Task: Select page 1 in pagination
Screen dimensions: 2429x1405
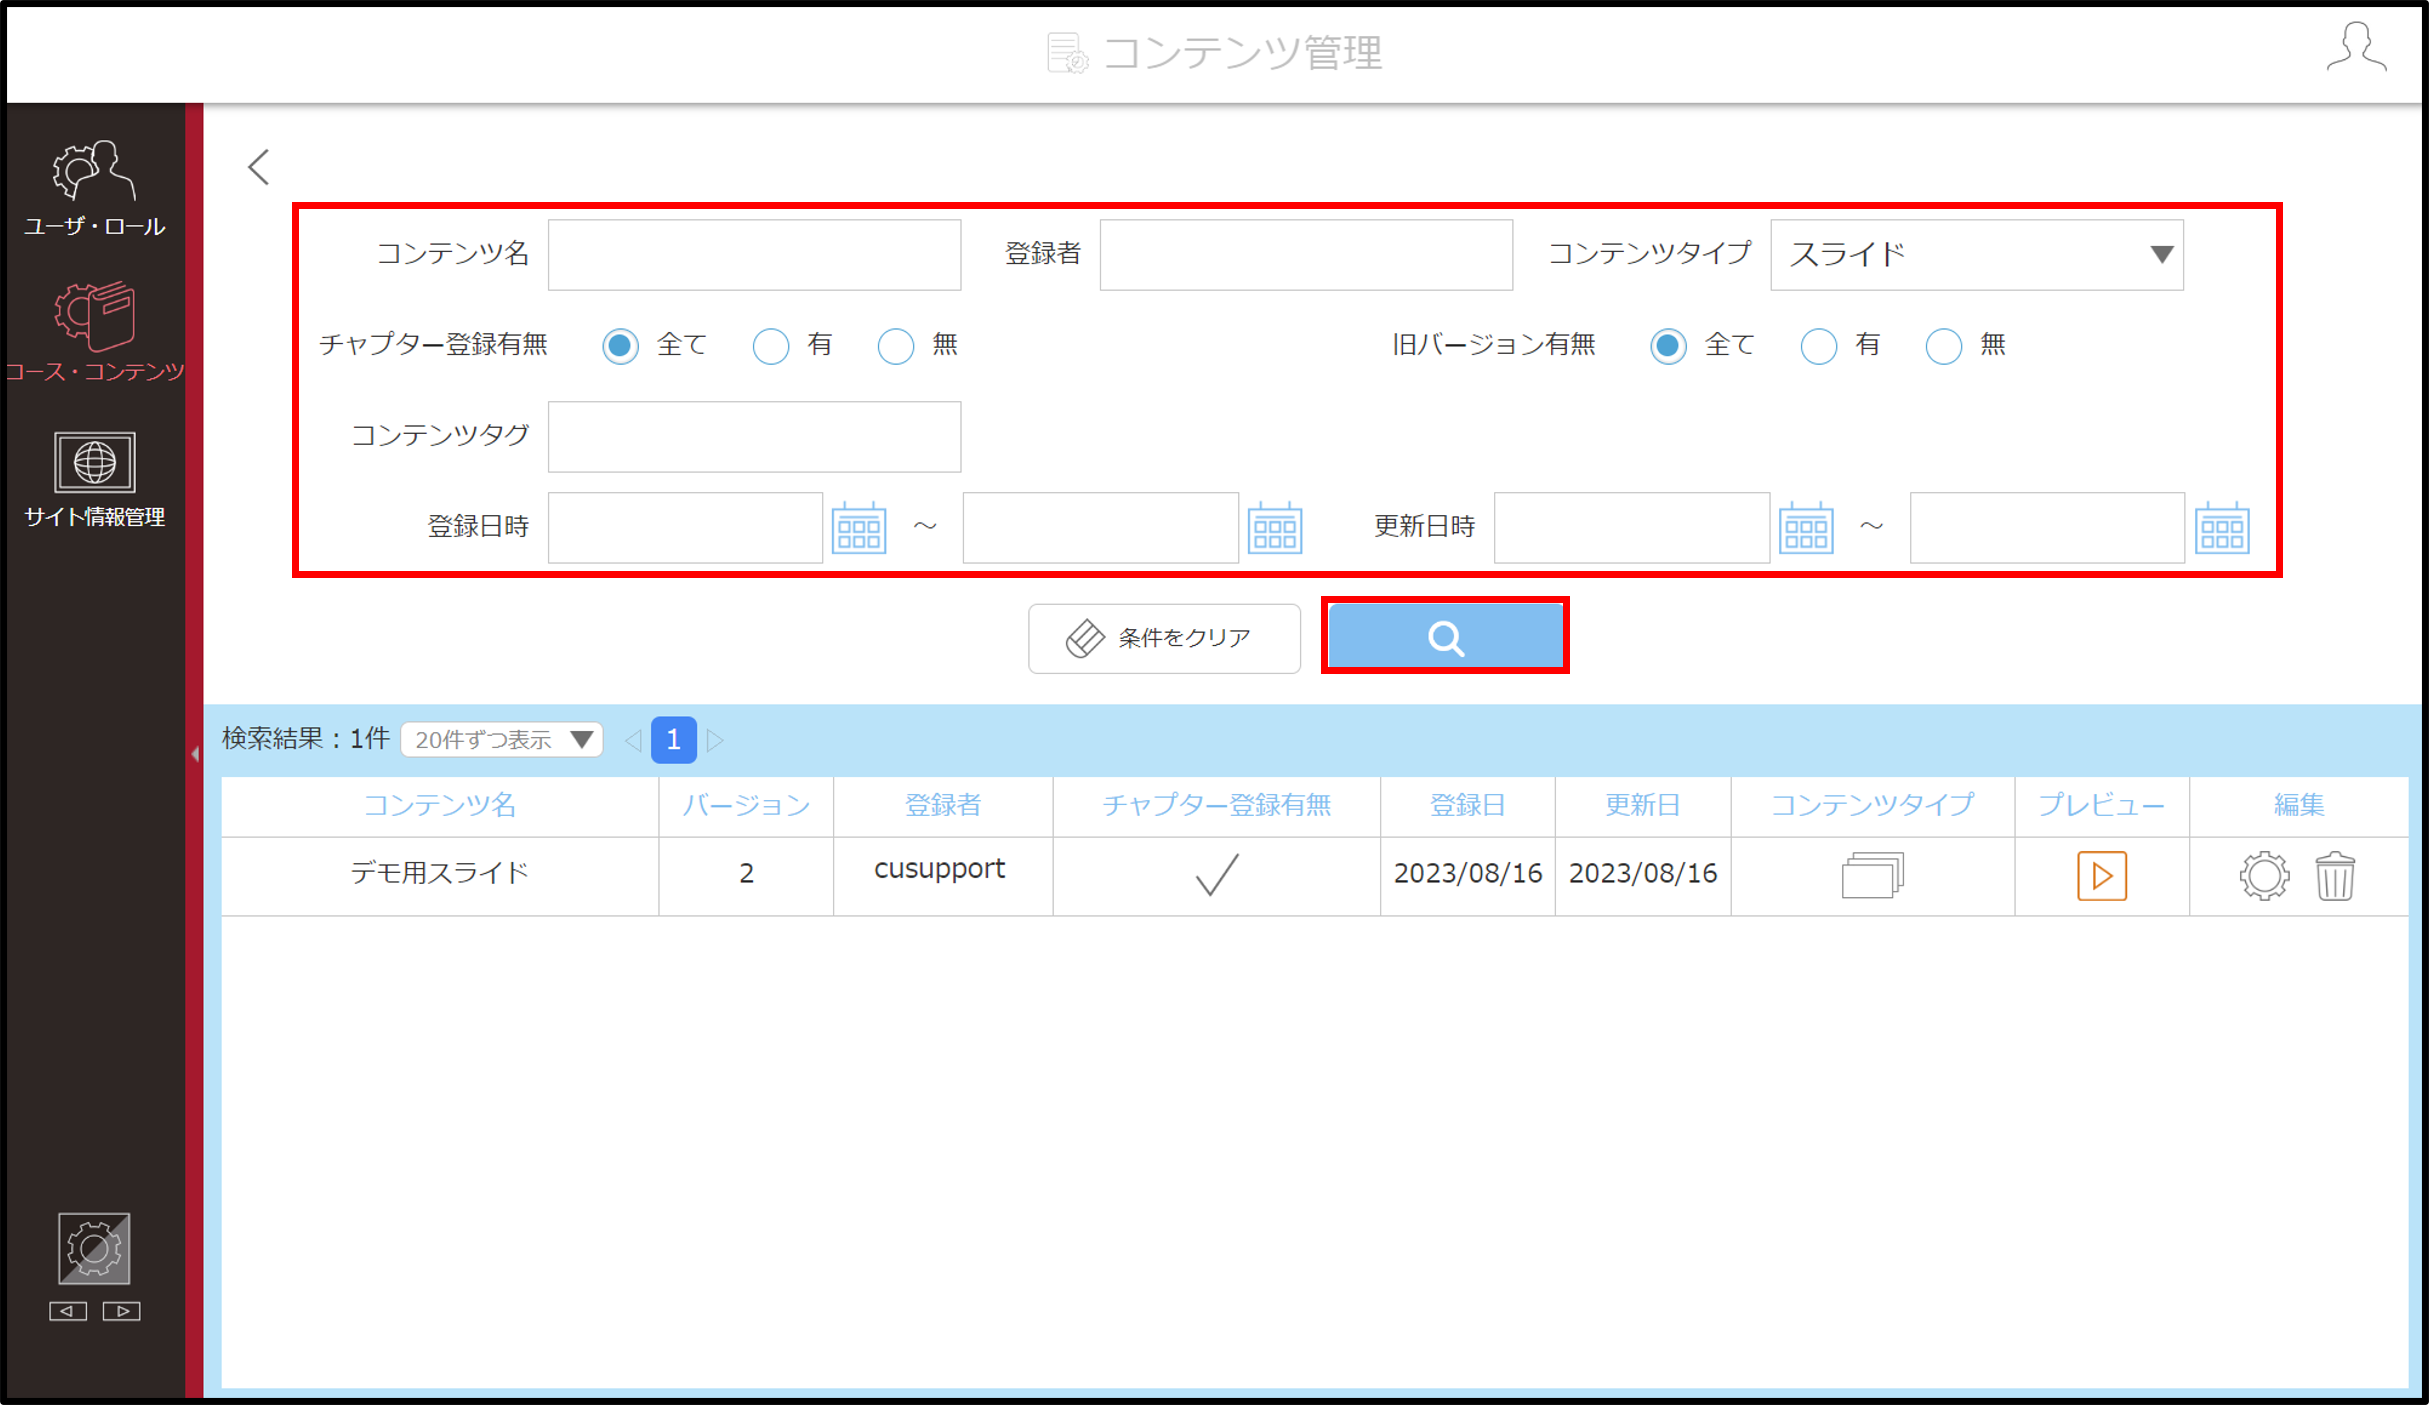Action: [674, 740]
